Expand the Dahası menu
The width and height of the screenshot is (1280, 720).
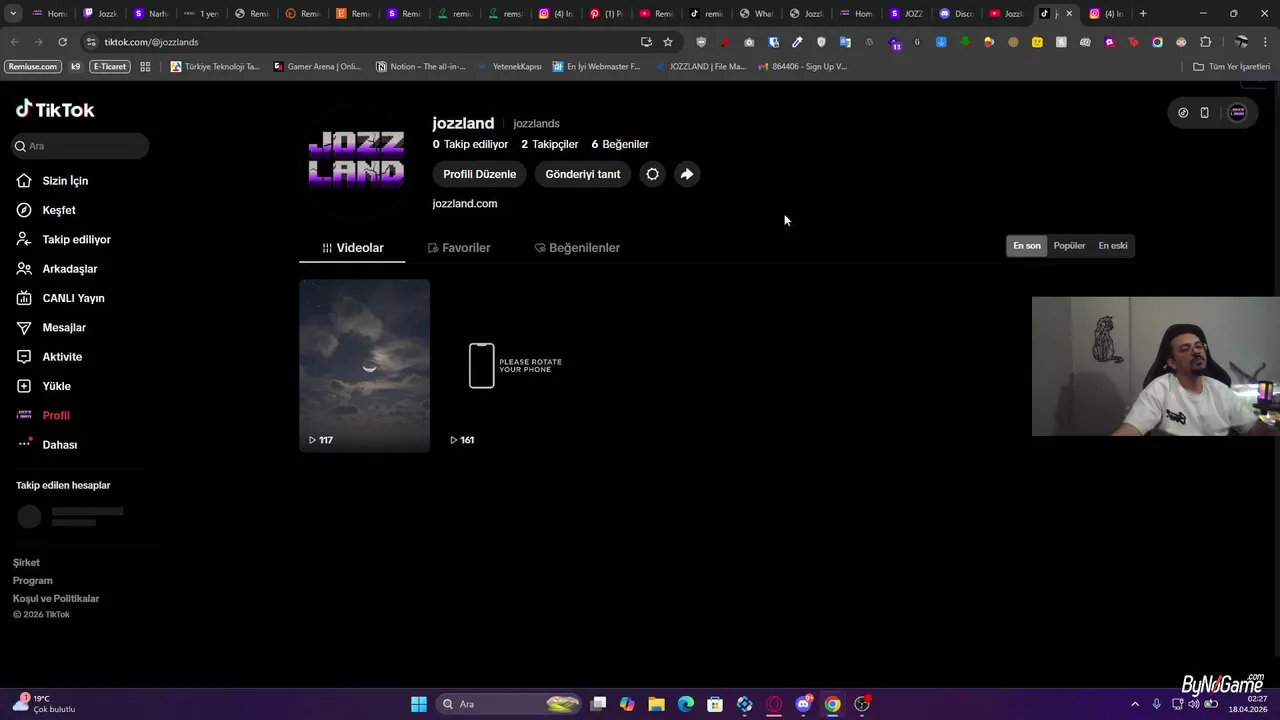(x=59, y=445)
